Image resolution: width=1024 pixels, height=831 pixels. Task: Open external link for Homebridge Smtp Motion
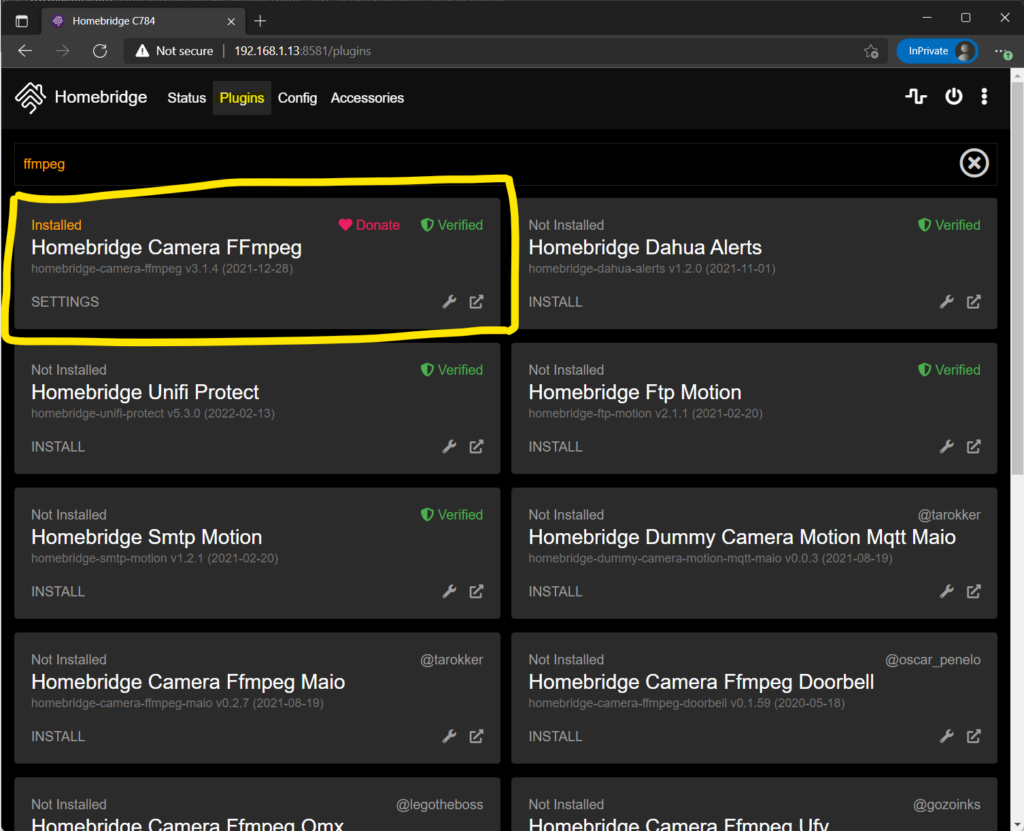click(477, 592)
